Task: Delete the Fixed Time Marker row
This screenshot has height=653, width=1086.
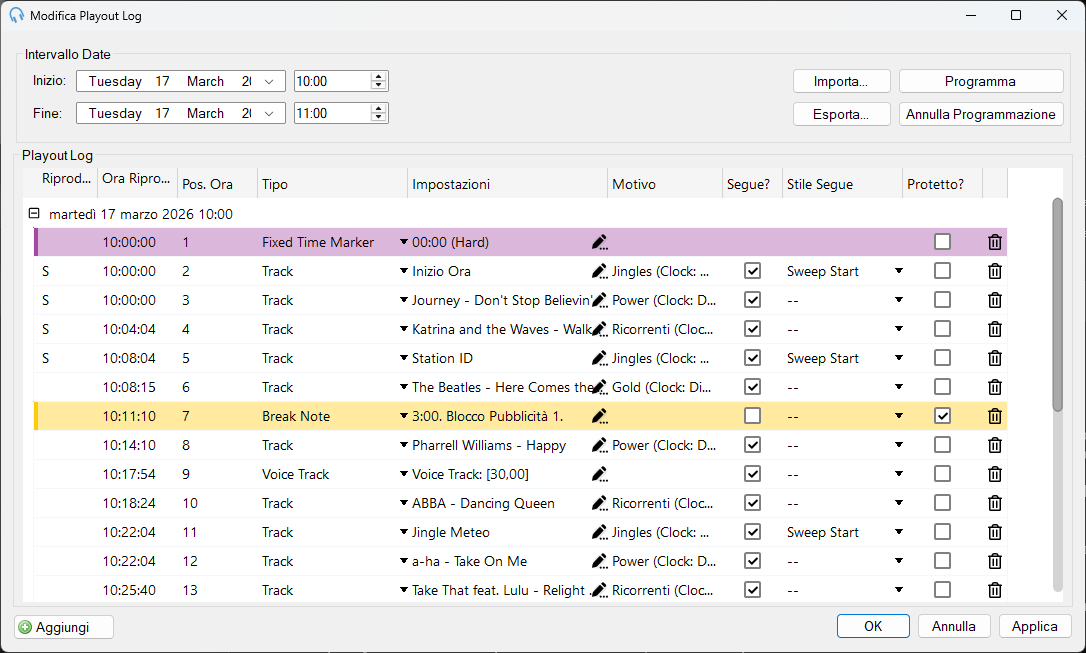Action: (995, 242)
